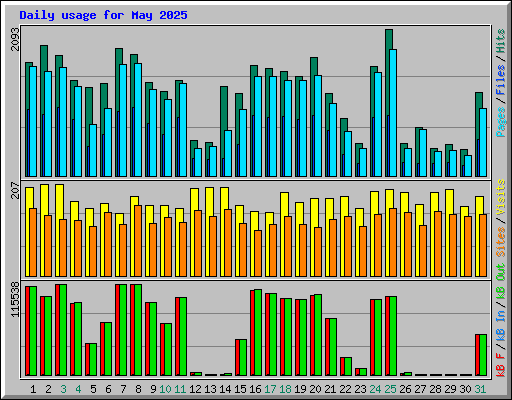The width and height of the screenshot is (512, 400).
Task: Click the Hits legend label
Action: coord(501,41)
